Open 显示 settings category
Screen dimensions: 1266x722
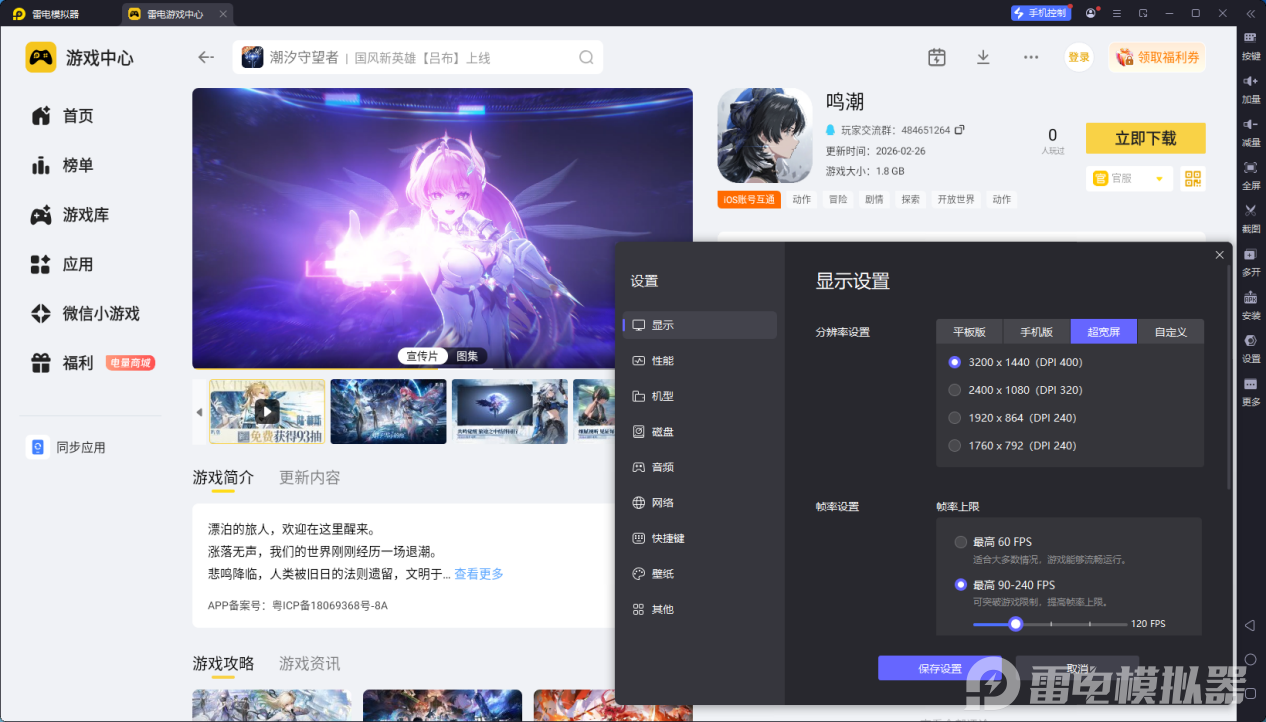click(700, 325)
